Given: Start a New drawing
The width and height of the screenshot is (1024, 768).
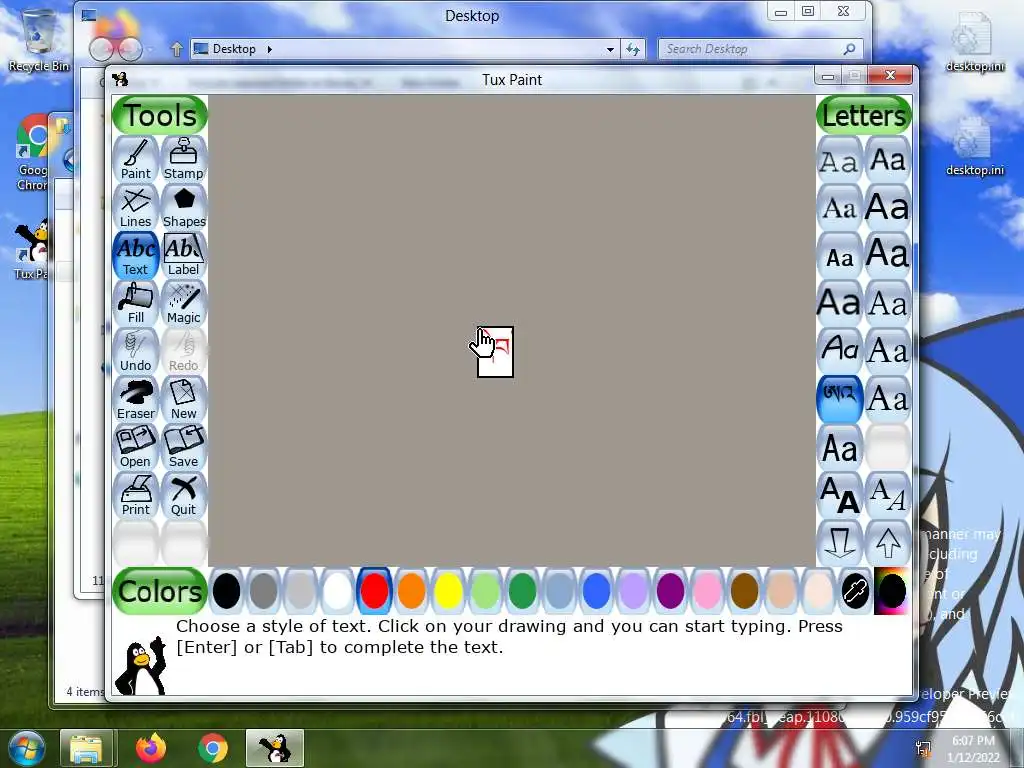Looking at the screenshot, I should click(x=184, y=399).
